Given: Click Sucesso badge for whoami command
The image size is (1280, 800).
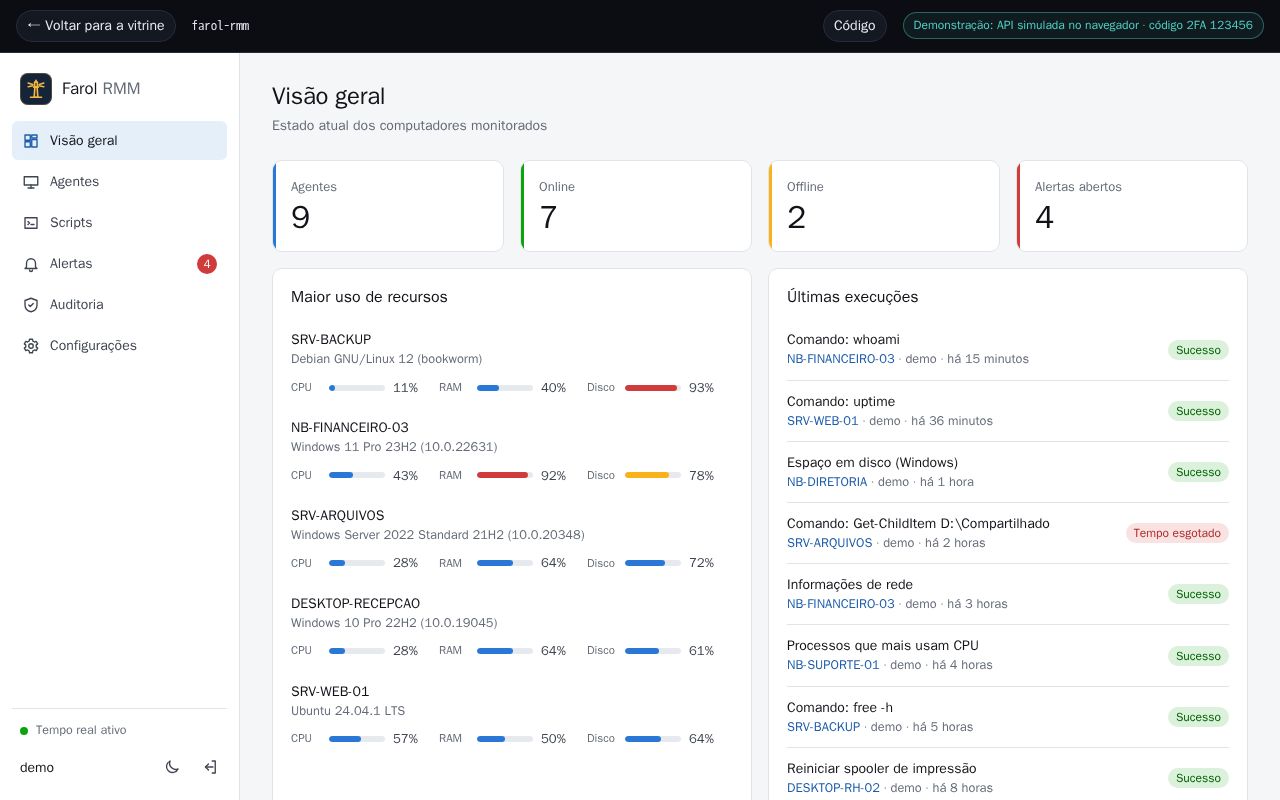Looking at the screenshot, I should click(1198, 350).
